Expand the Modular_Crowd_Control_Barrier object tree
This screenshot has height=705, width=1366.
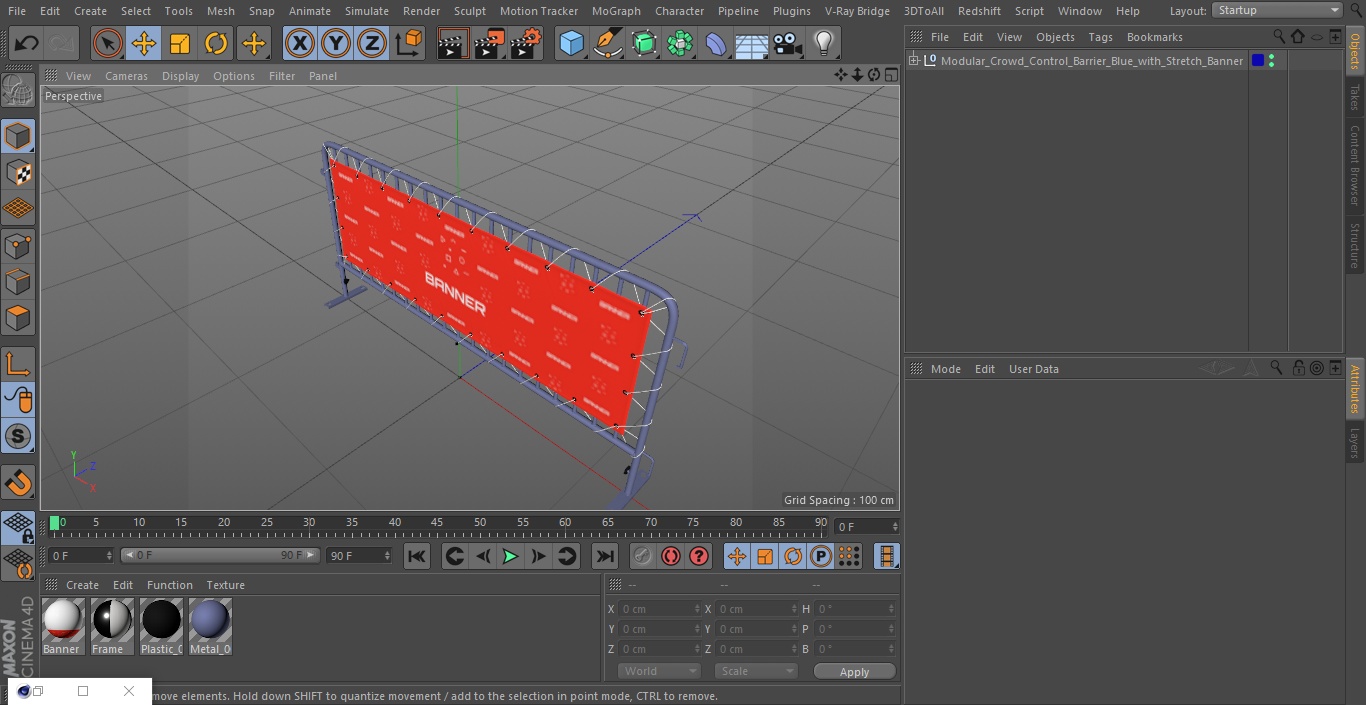pos(913,61)
